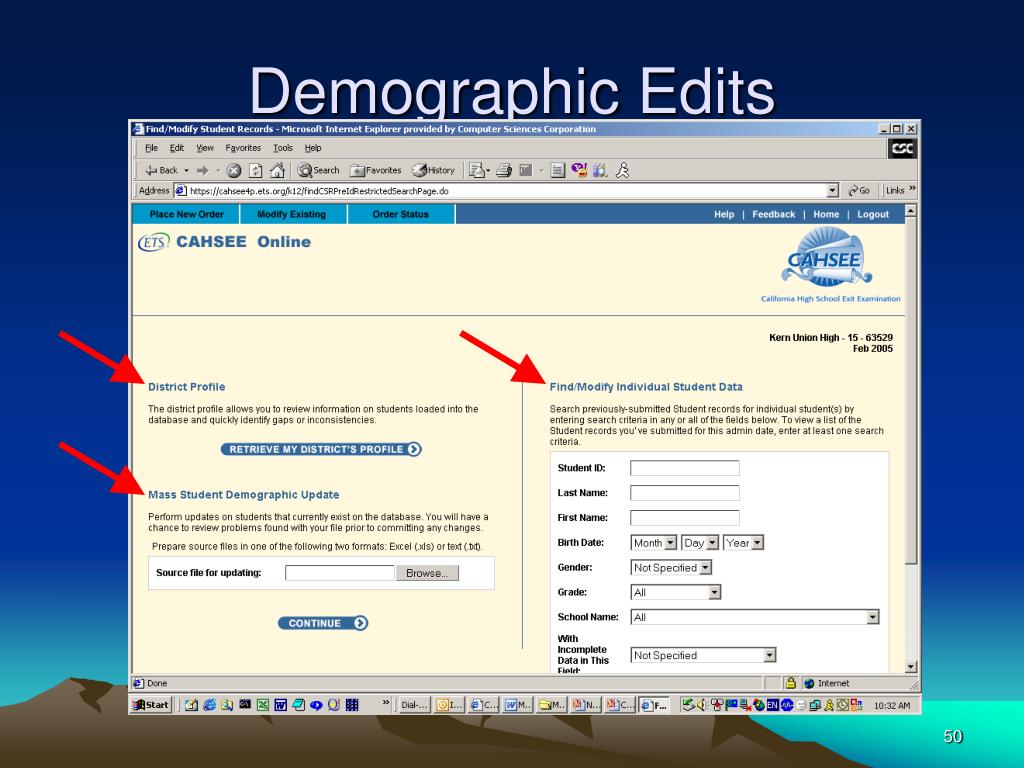Launch Word from the quick launch bar
Screen dimensions: 1024x768
[x=280, y=705]
